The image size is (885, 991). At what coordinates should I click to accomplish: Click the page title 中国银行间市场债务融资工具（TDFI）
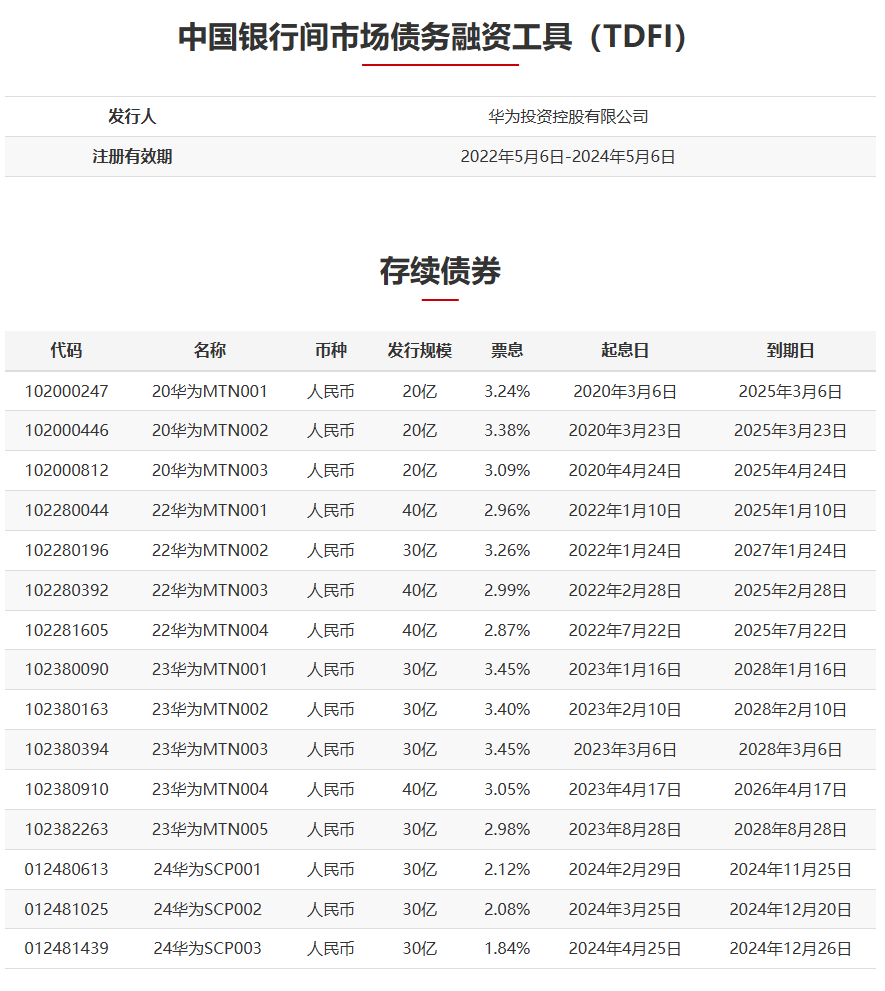[x=432, y=37]
